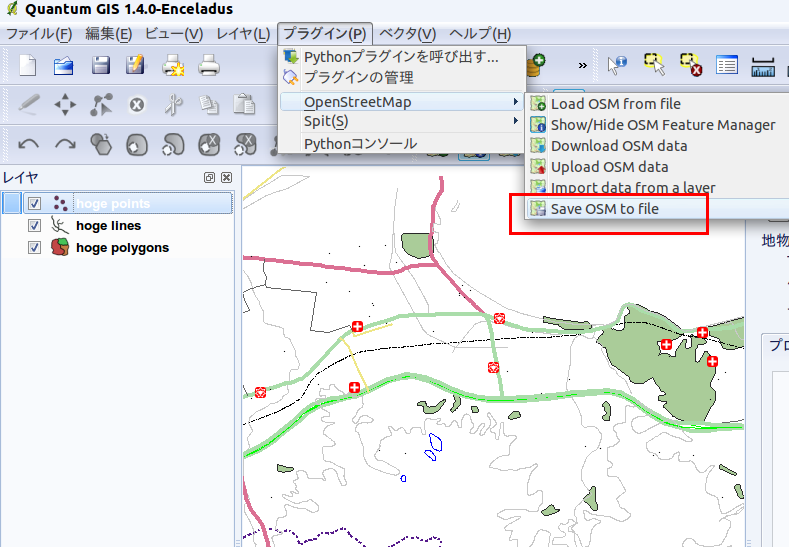Open the Attribute Table icon

[727, 65]
